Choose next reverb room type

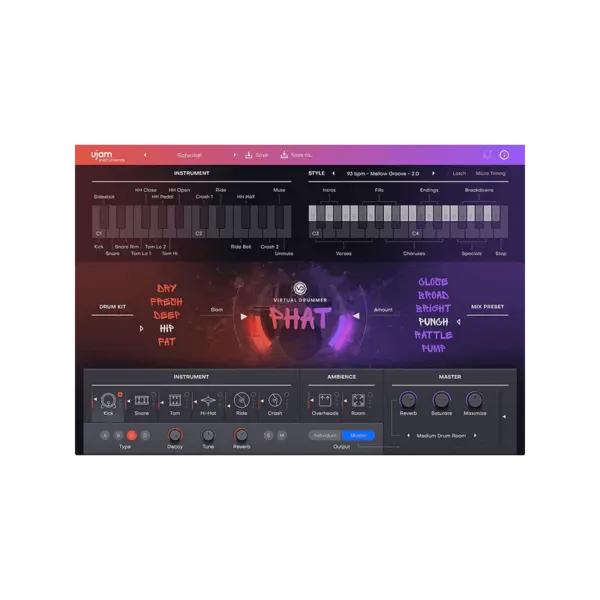(475, 435)
